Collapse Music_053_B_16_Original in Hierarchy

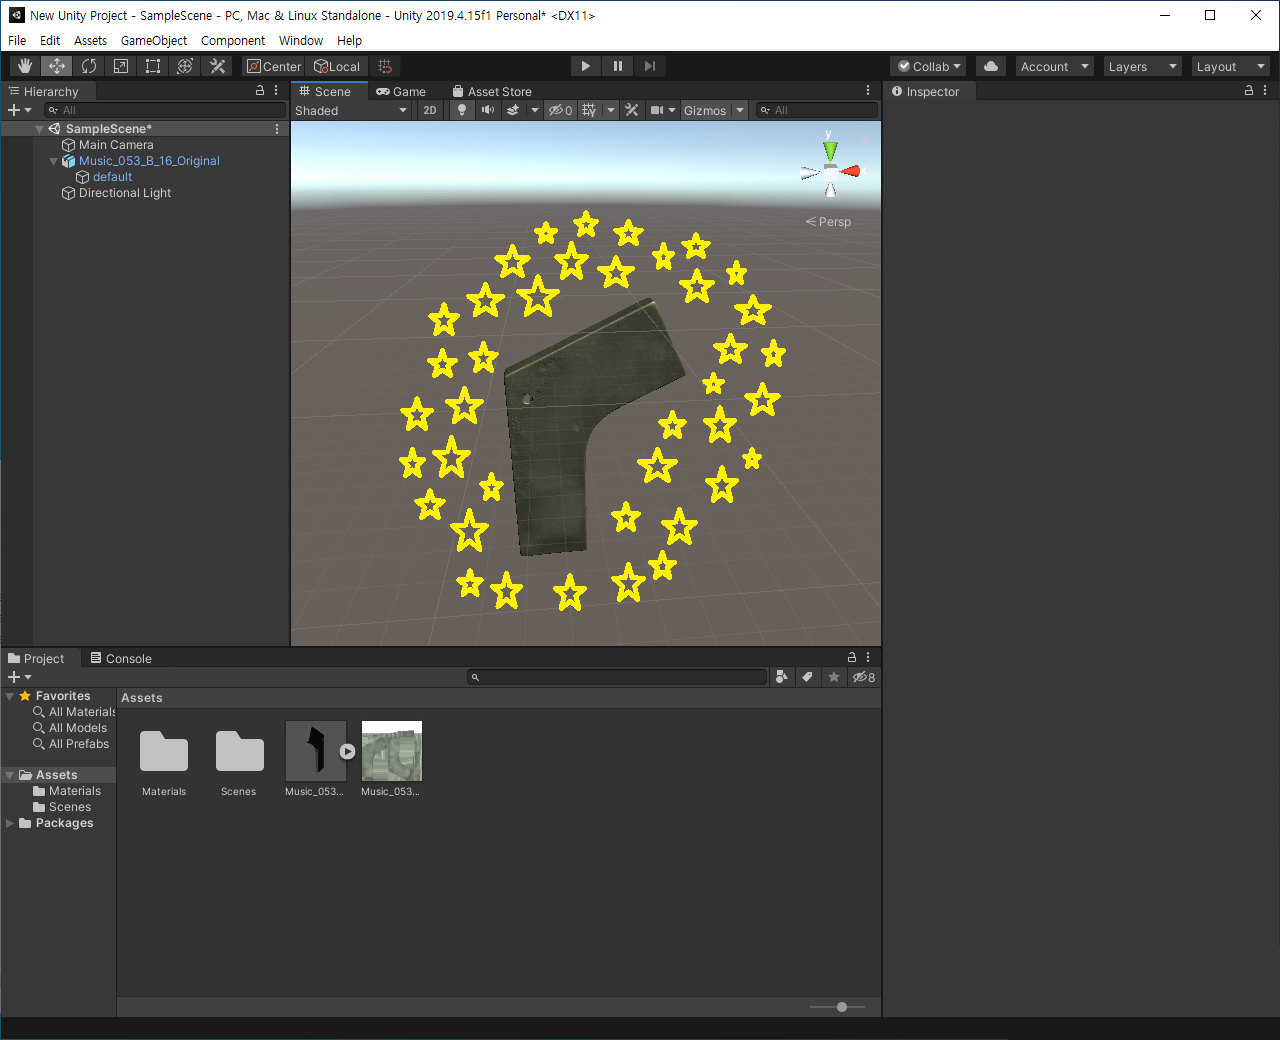54,161
